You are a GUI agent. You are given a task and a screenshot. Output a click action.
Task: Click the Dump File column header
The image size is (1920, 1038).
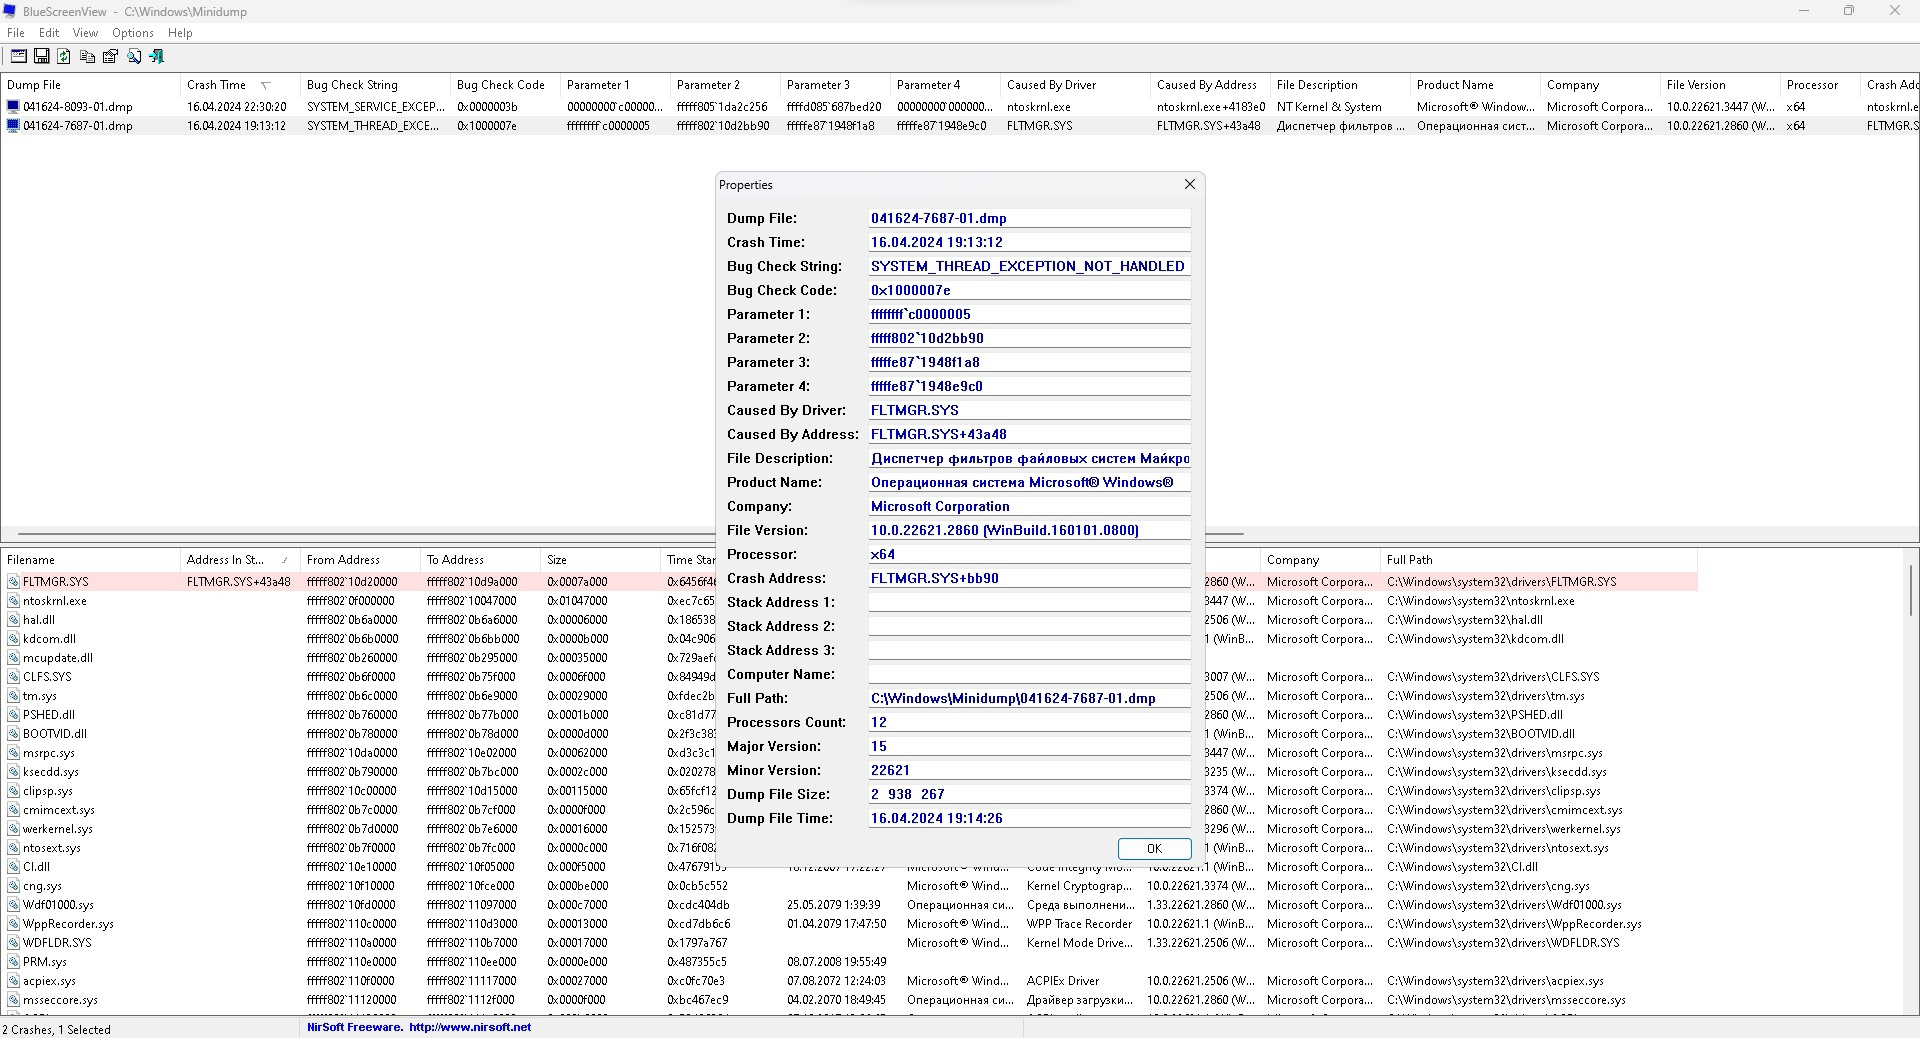(90, 85)
